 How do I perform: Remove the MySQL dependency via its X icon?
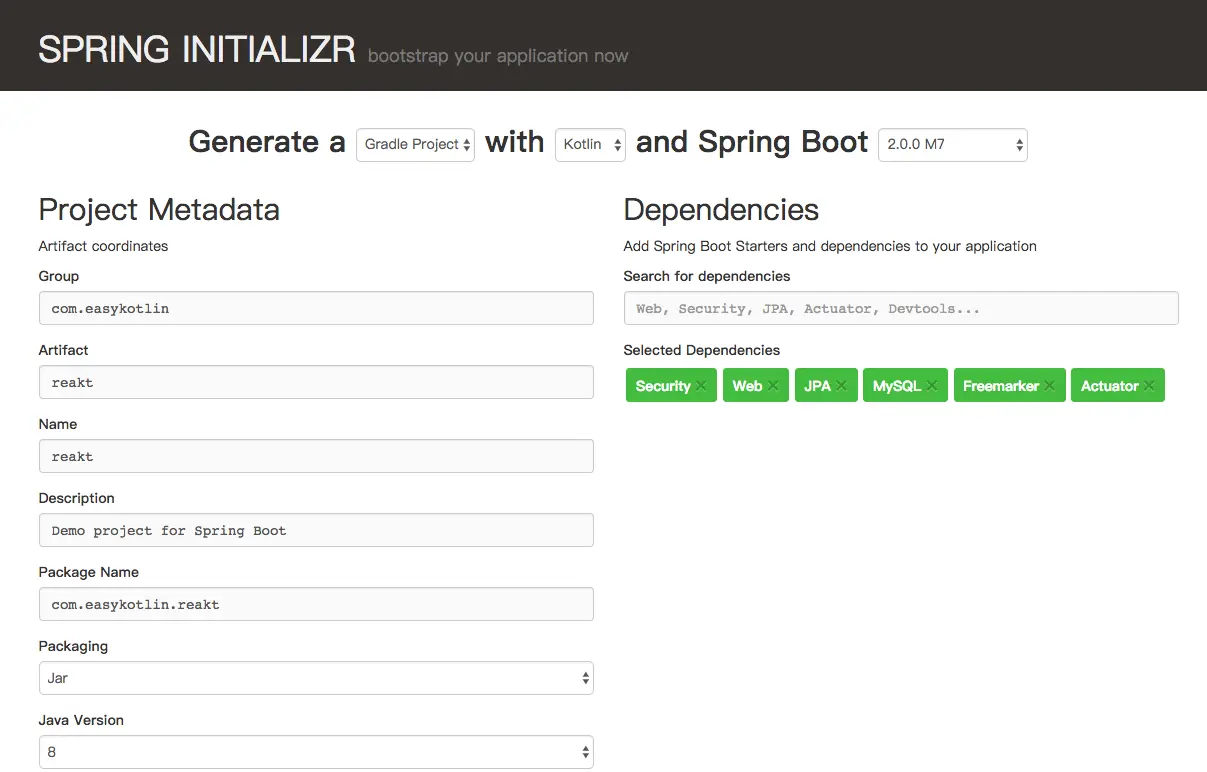tap(932, 386)
